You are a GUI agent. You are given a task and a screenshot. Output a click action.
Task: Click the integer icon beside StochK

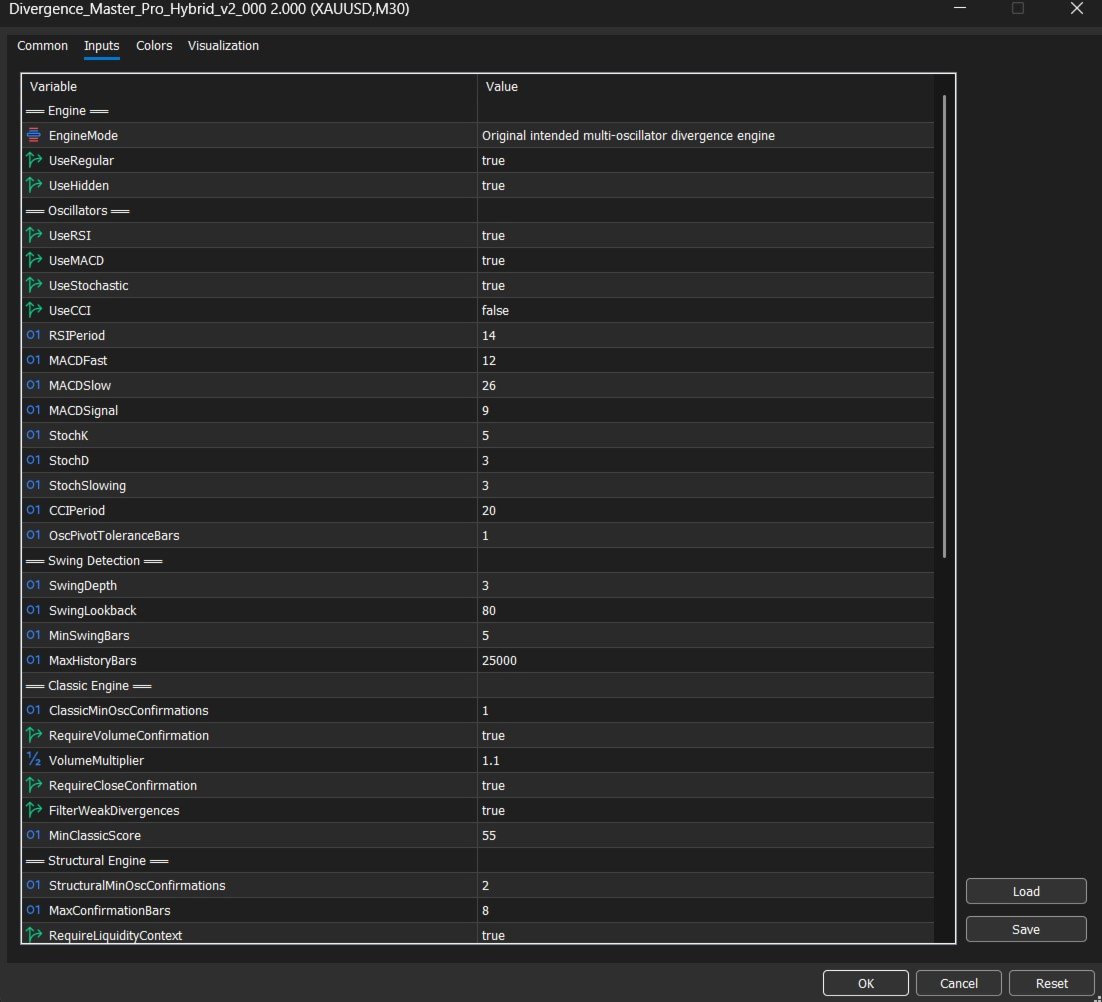(x=33, y=435)
